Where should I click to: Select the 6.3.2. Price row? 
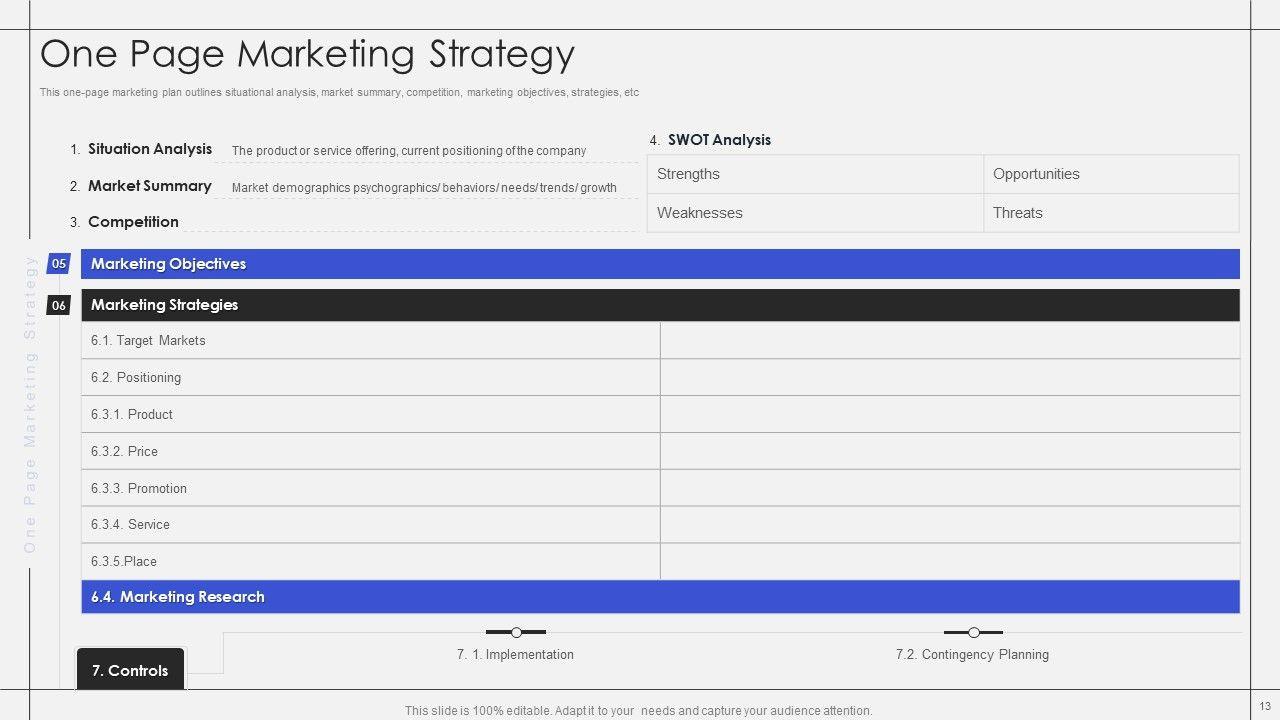370,452
